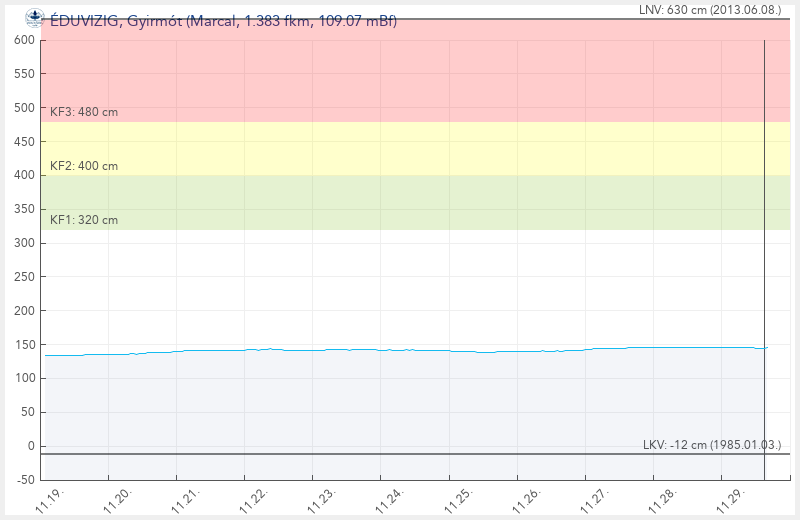This screenshot has width=800, height=520.
Task: Click the KF3: 480 cm label
Action: [x=84, y=112]
